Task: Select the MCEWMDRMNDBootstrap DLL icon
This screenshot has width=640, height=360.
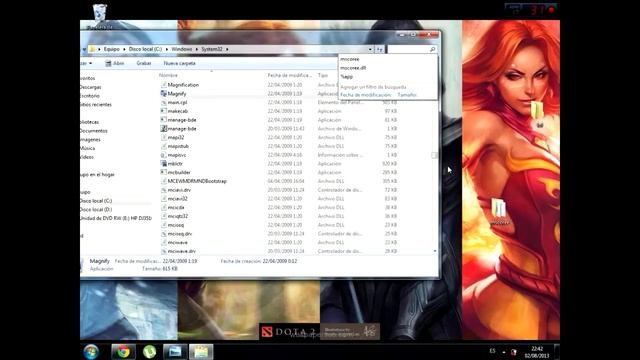Action: (164, 181)
